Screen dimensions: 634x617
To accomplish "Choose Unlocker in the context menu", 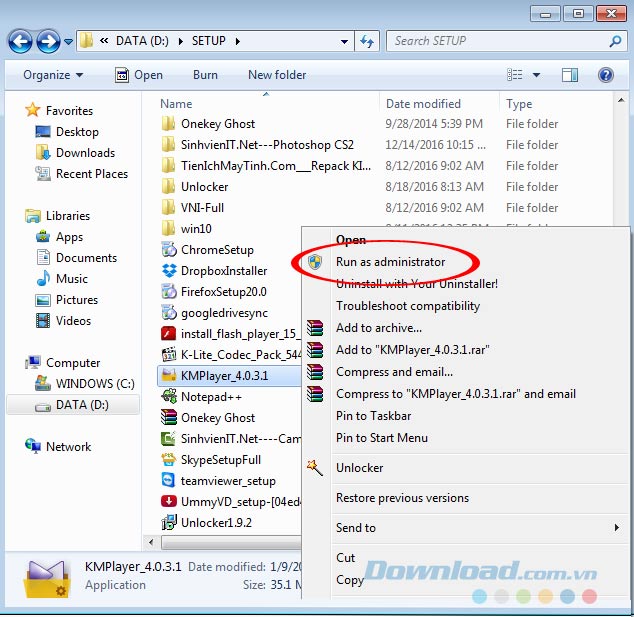I will 359,468.
